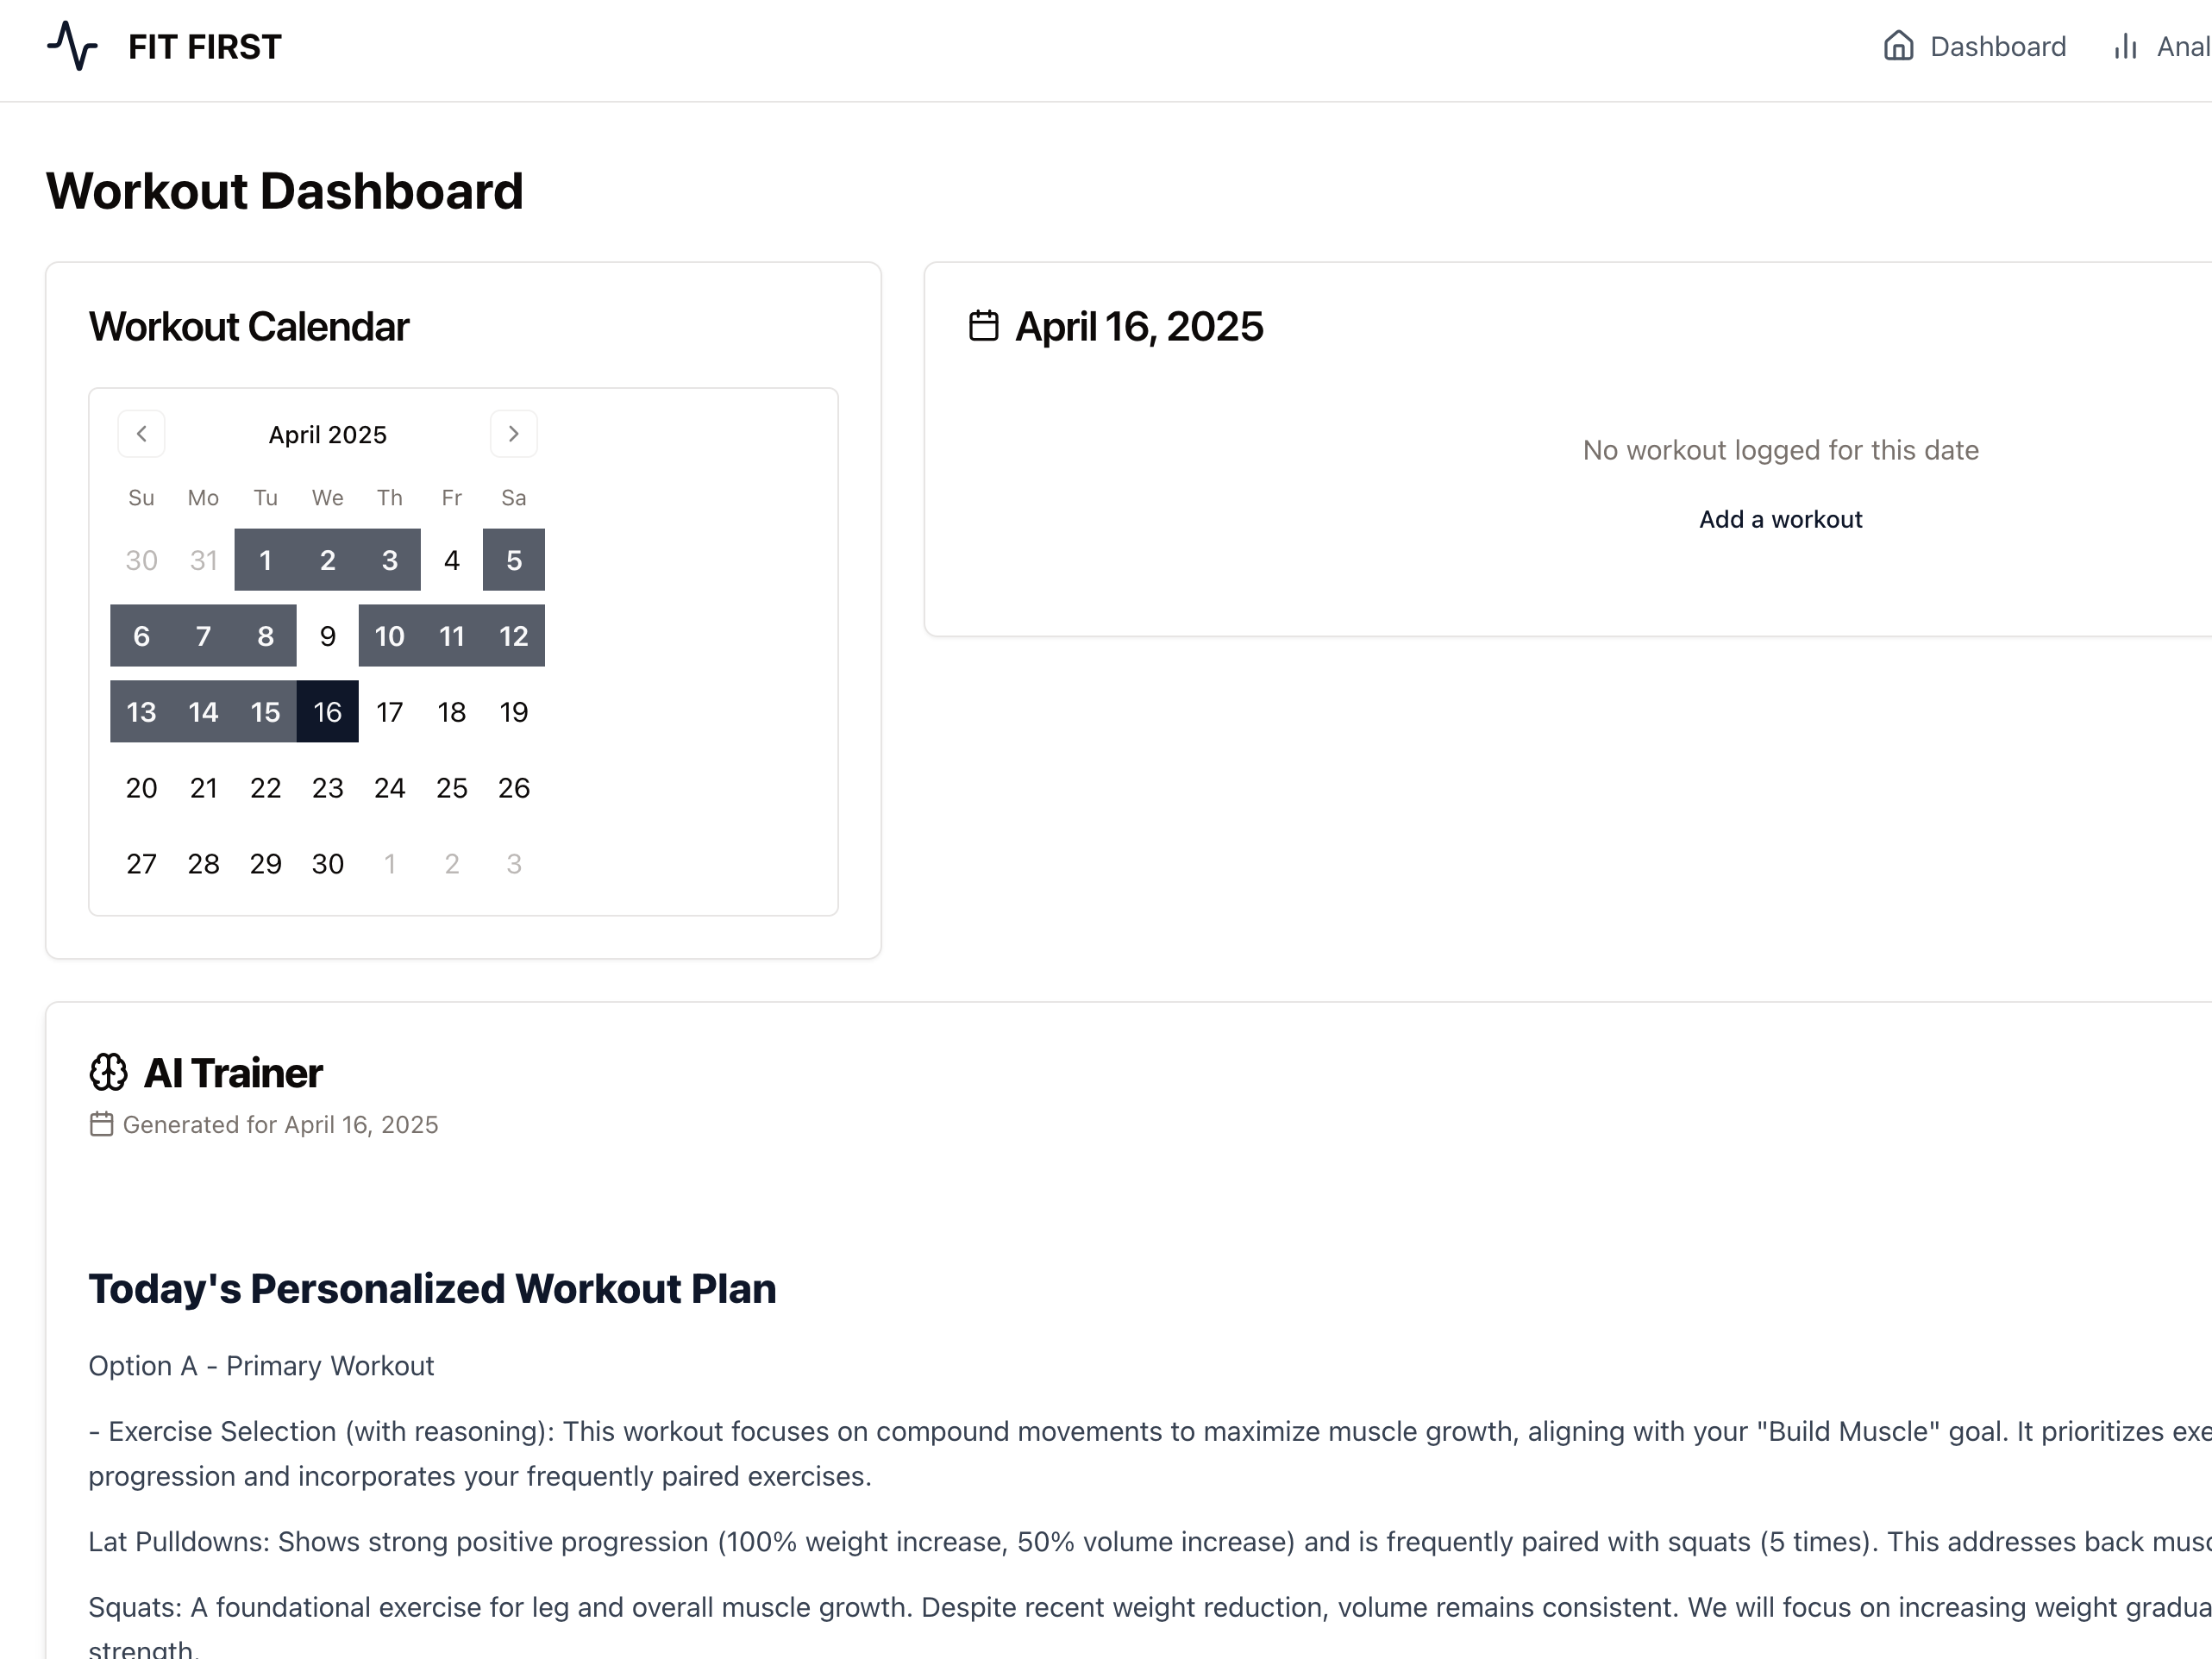Click the Add a workout button

point(1780,519)
